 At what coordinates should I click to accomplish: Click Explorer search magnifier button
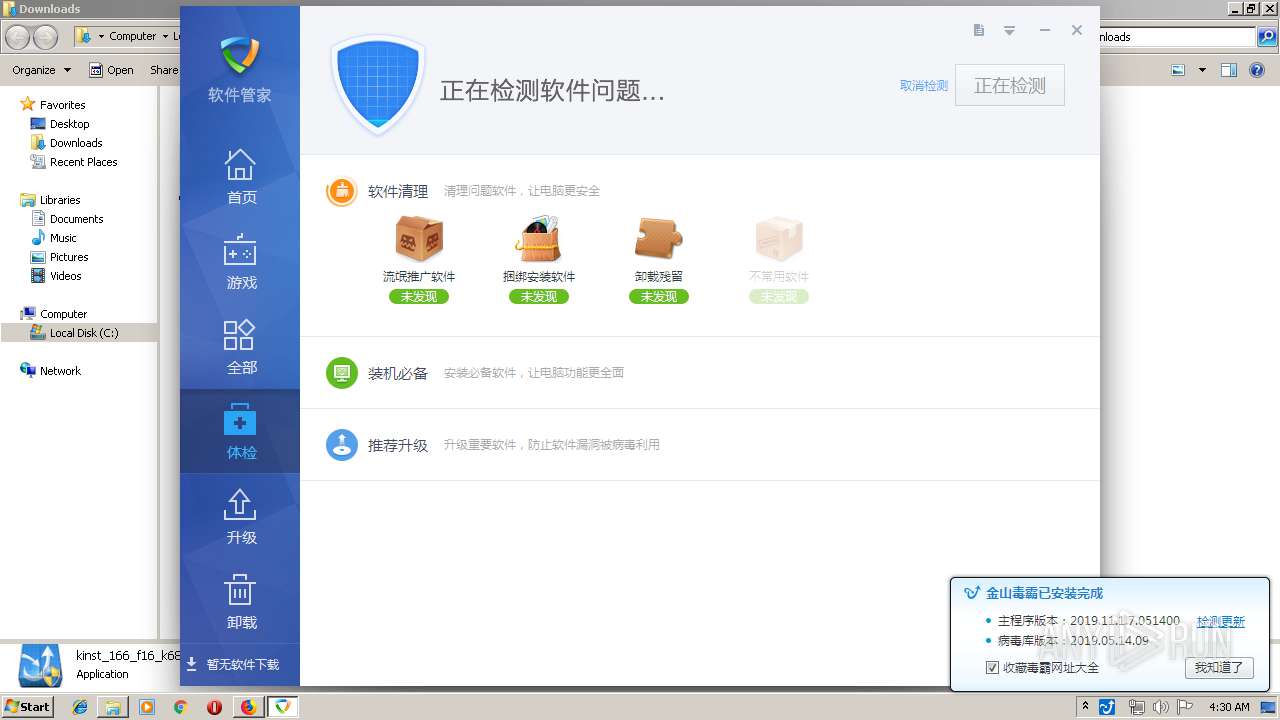tap(1267, 37)
